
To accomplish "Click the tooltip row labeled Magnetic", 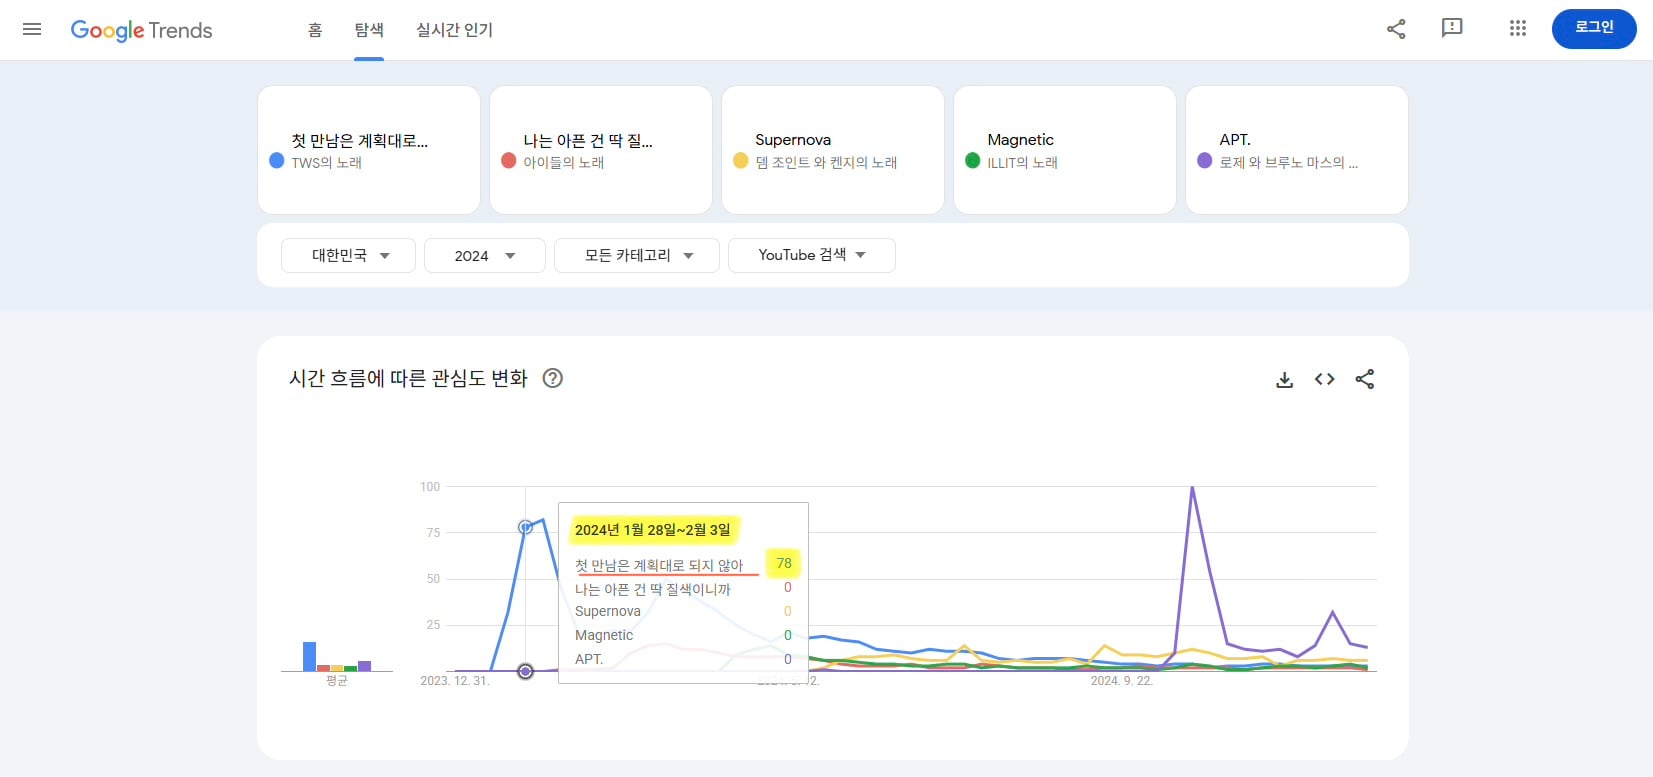I will [683, 635].
